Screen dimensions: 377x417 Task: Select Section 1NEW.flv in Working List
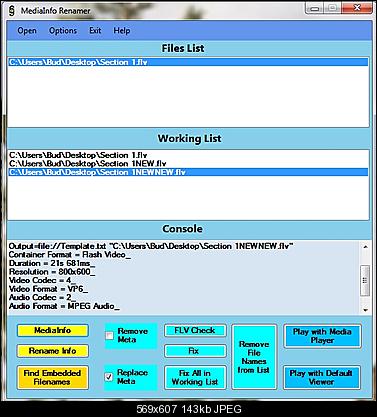188,163
